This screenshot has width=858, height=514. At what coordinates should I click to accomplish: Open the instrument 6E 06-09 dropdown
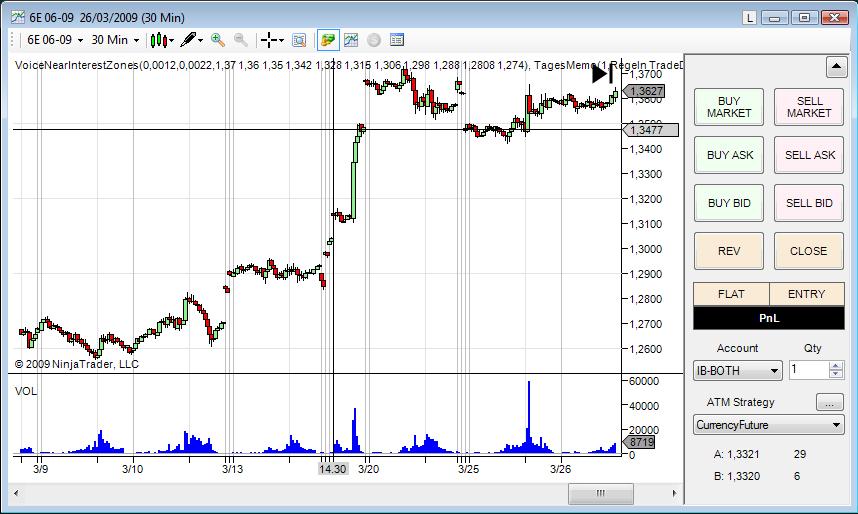(x=55, y=40)
